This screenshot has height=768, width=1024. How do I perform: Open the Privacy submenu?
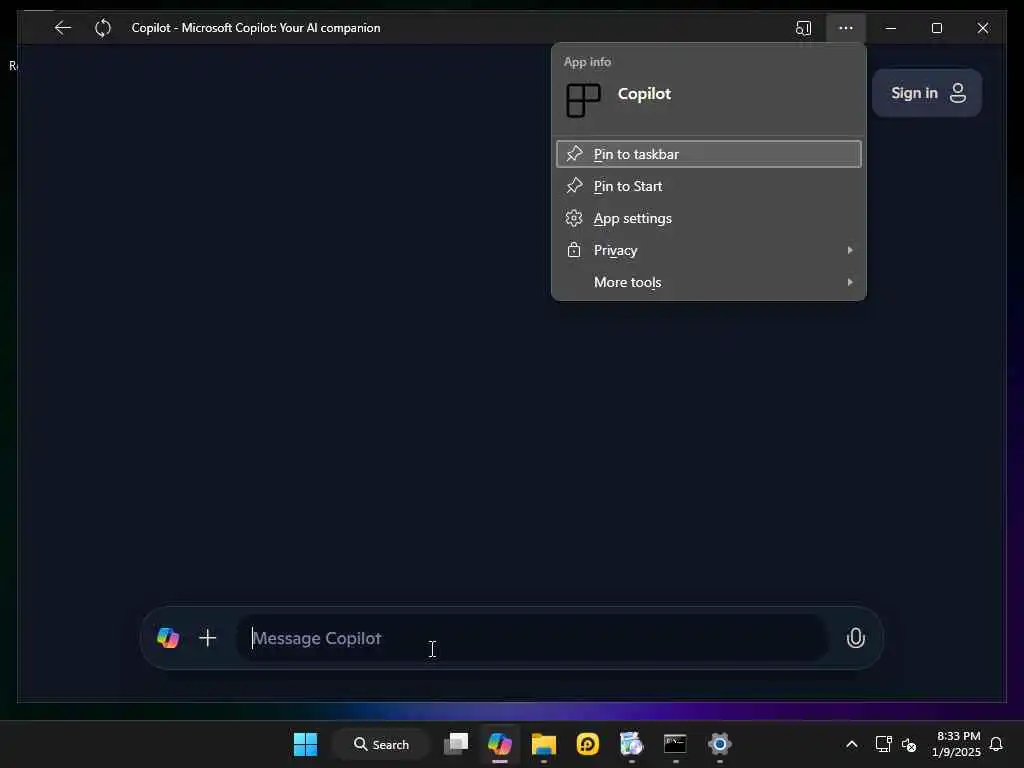pos(709,250)
